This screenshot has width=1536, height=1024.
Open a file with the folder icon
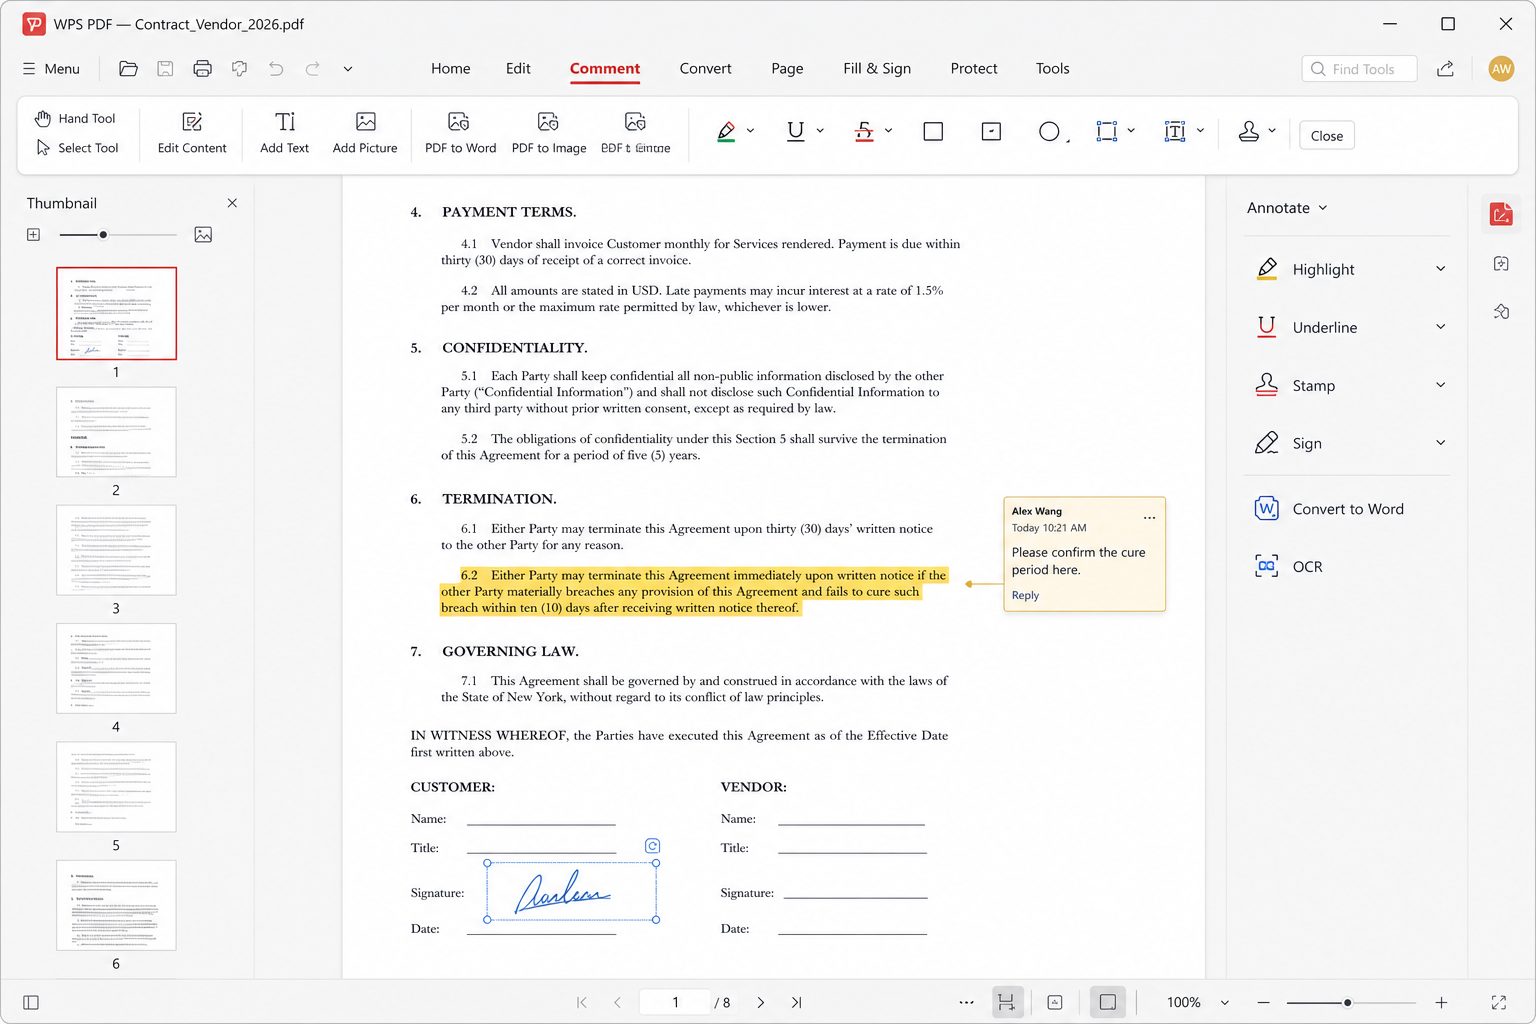pos(128,69)
